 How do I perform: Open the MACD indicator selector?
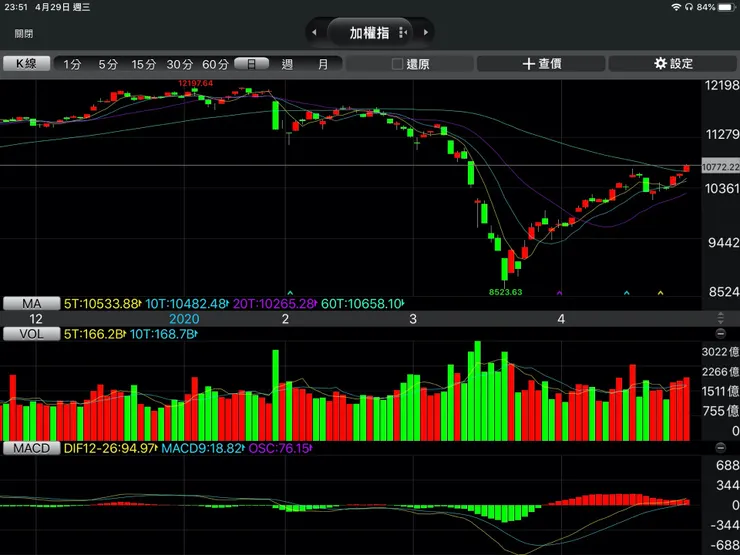click(32, 448)
